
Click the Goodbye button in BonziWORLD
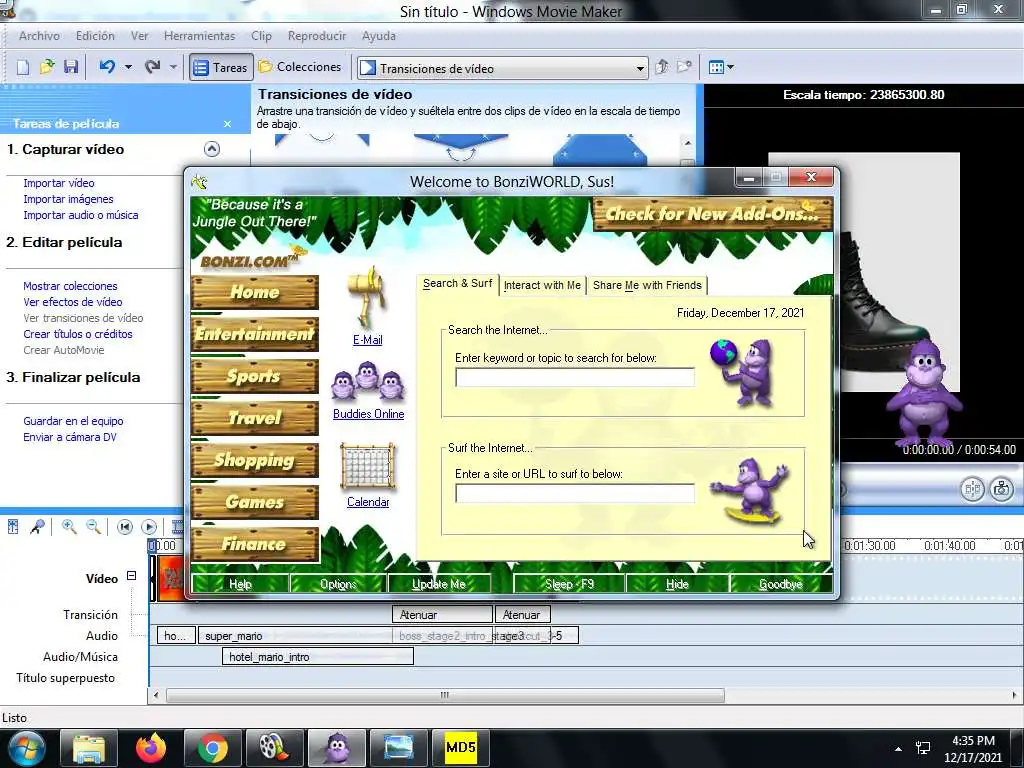tap(781, 584)
